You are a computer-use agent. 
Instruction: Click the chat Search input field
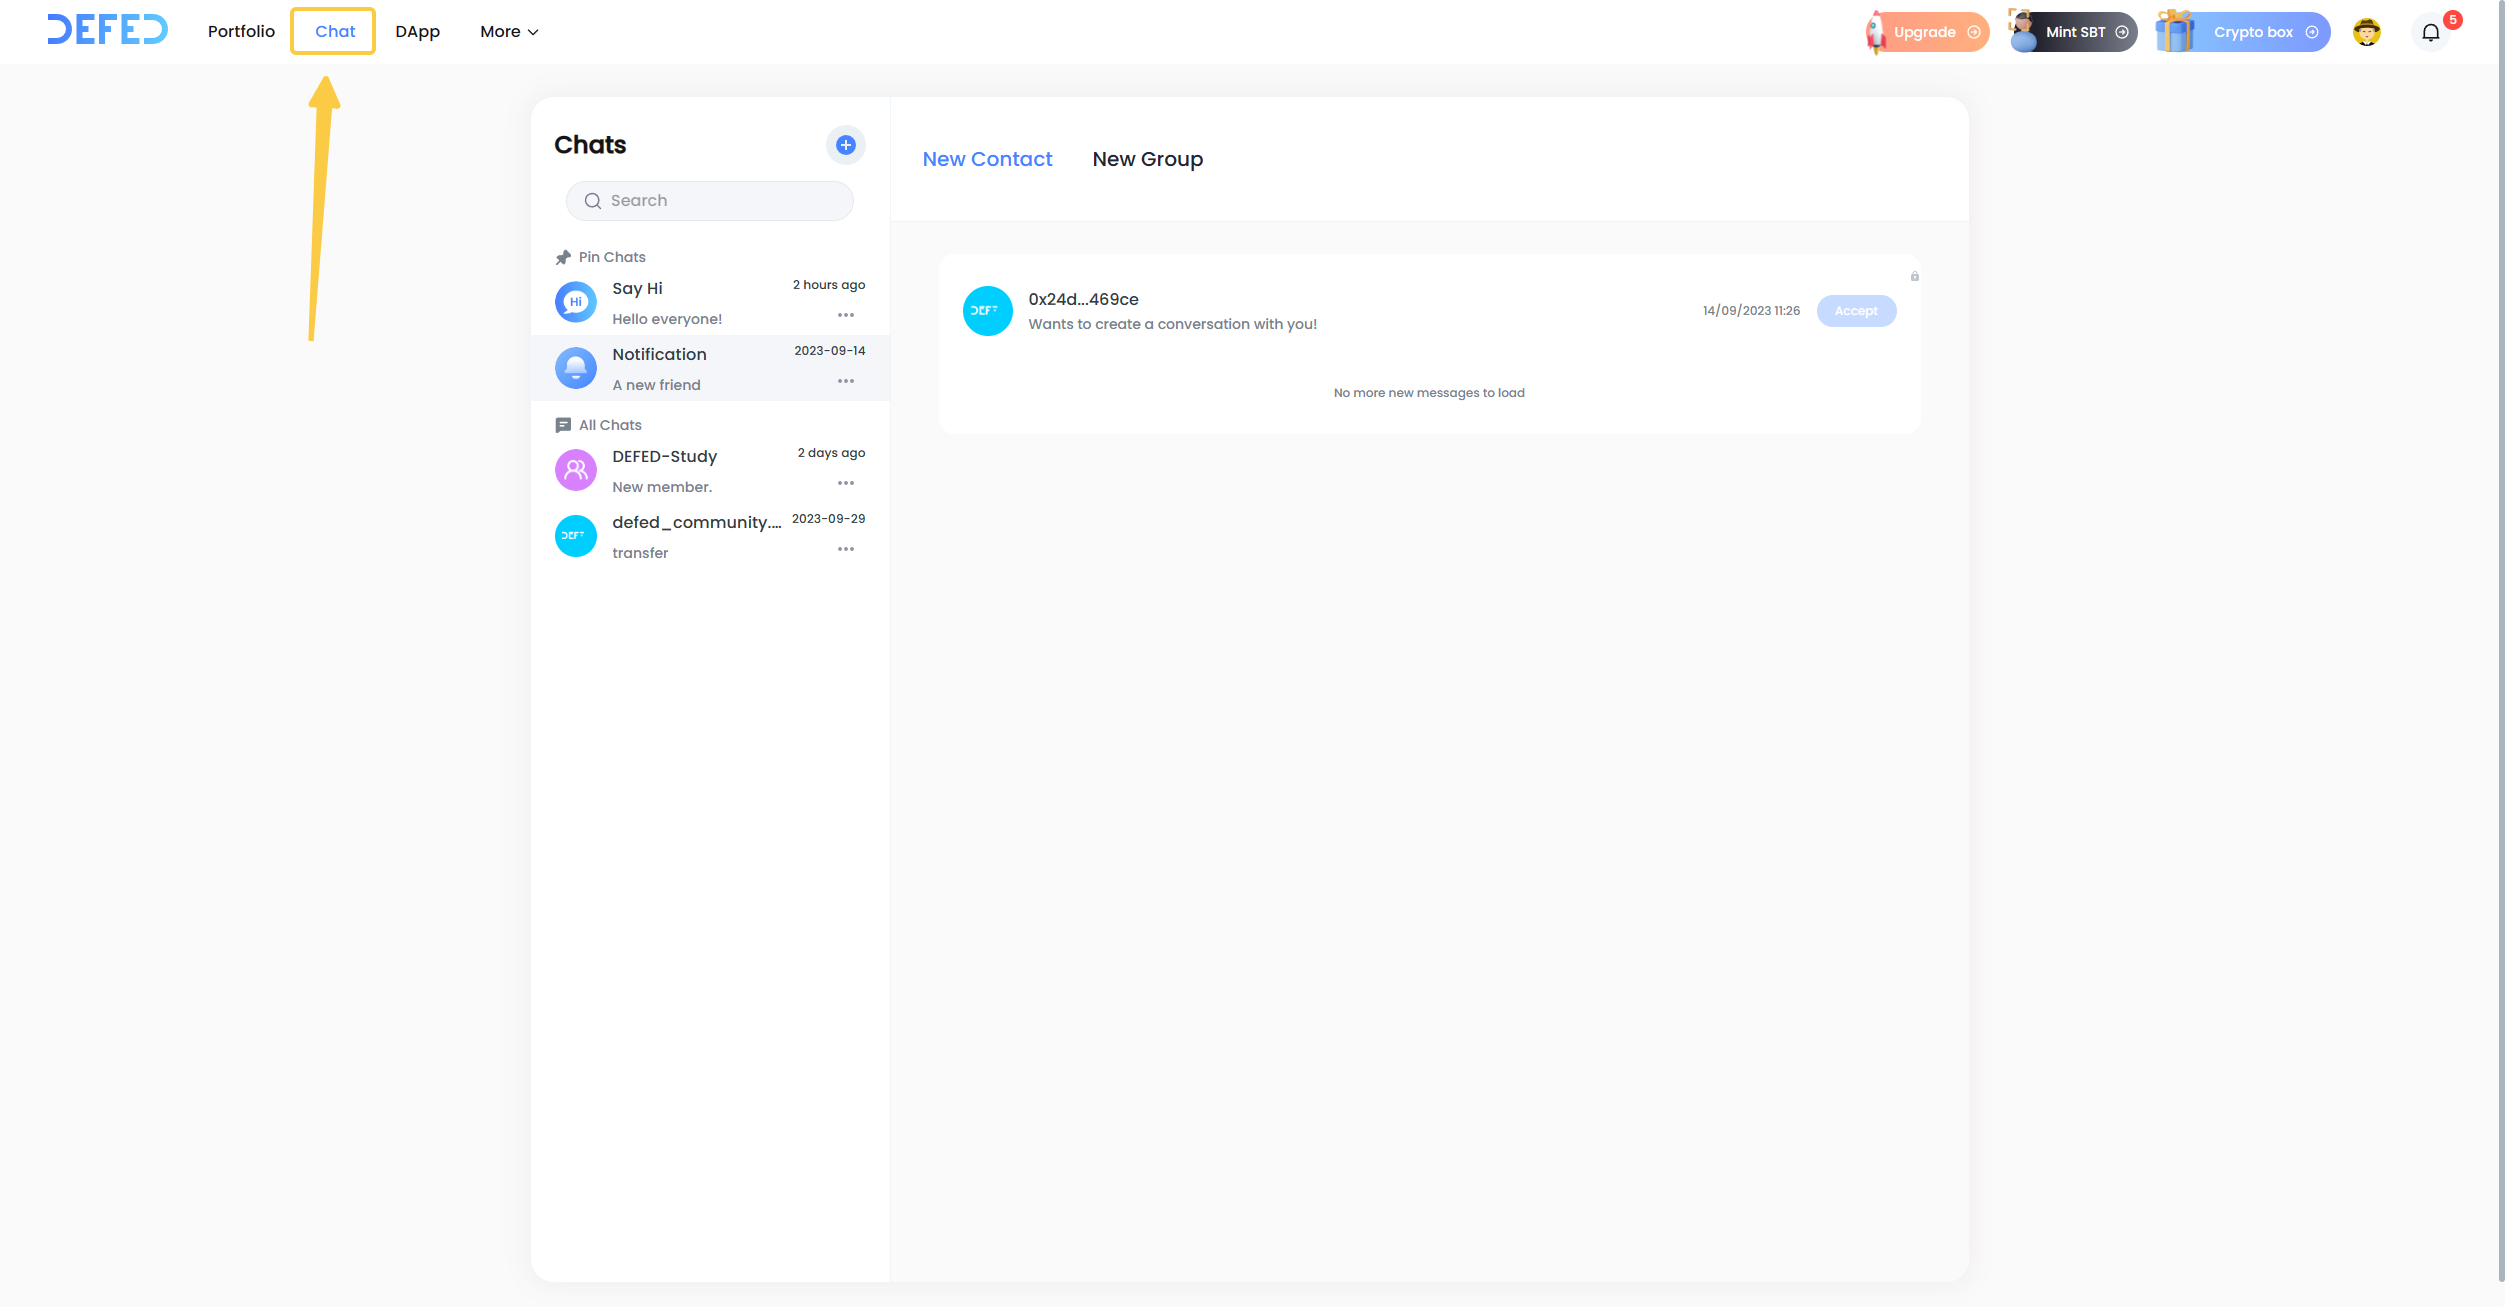(710, 201)
